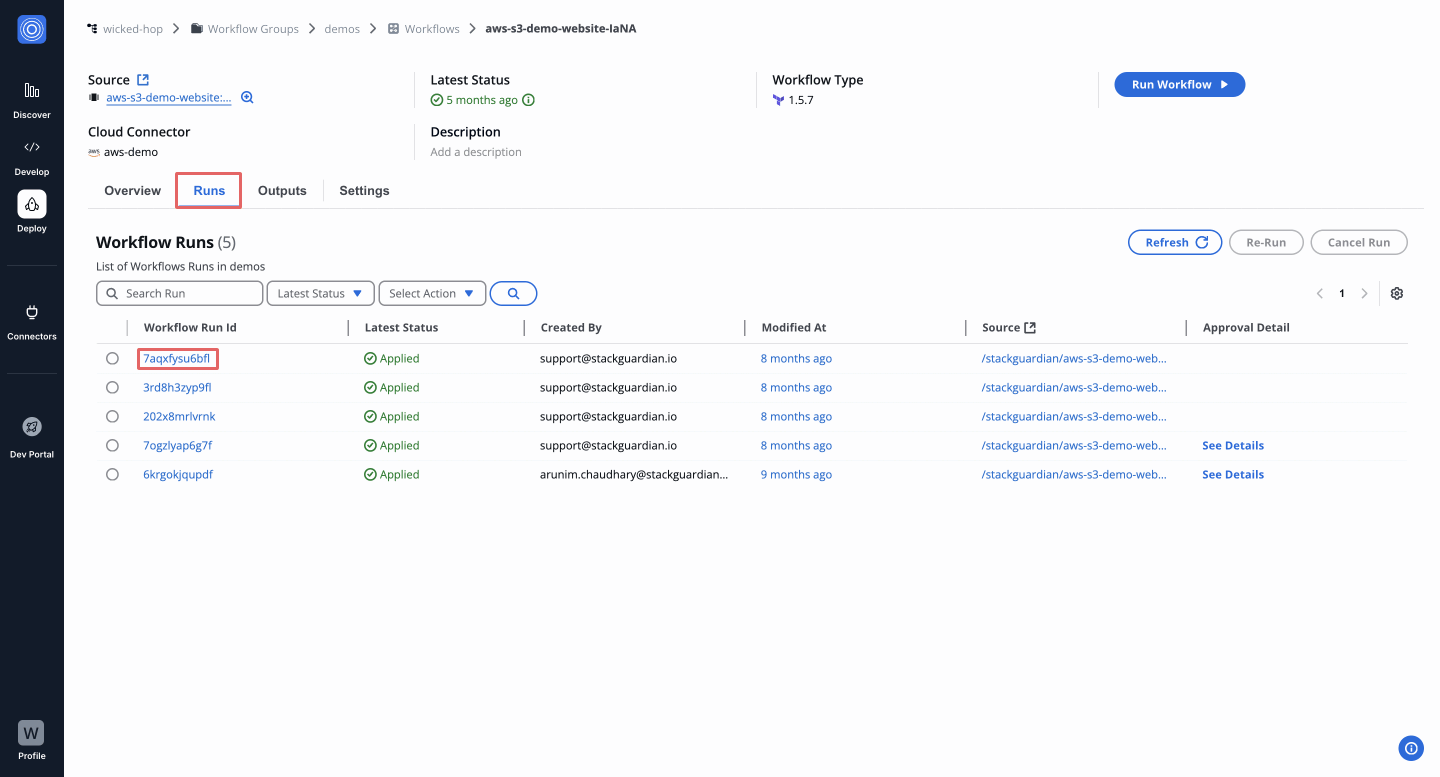Screen dimensions: 1440x777
Task: Switch to the Runs tab
Action: click(x=209, y=190)
